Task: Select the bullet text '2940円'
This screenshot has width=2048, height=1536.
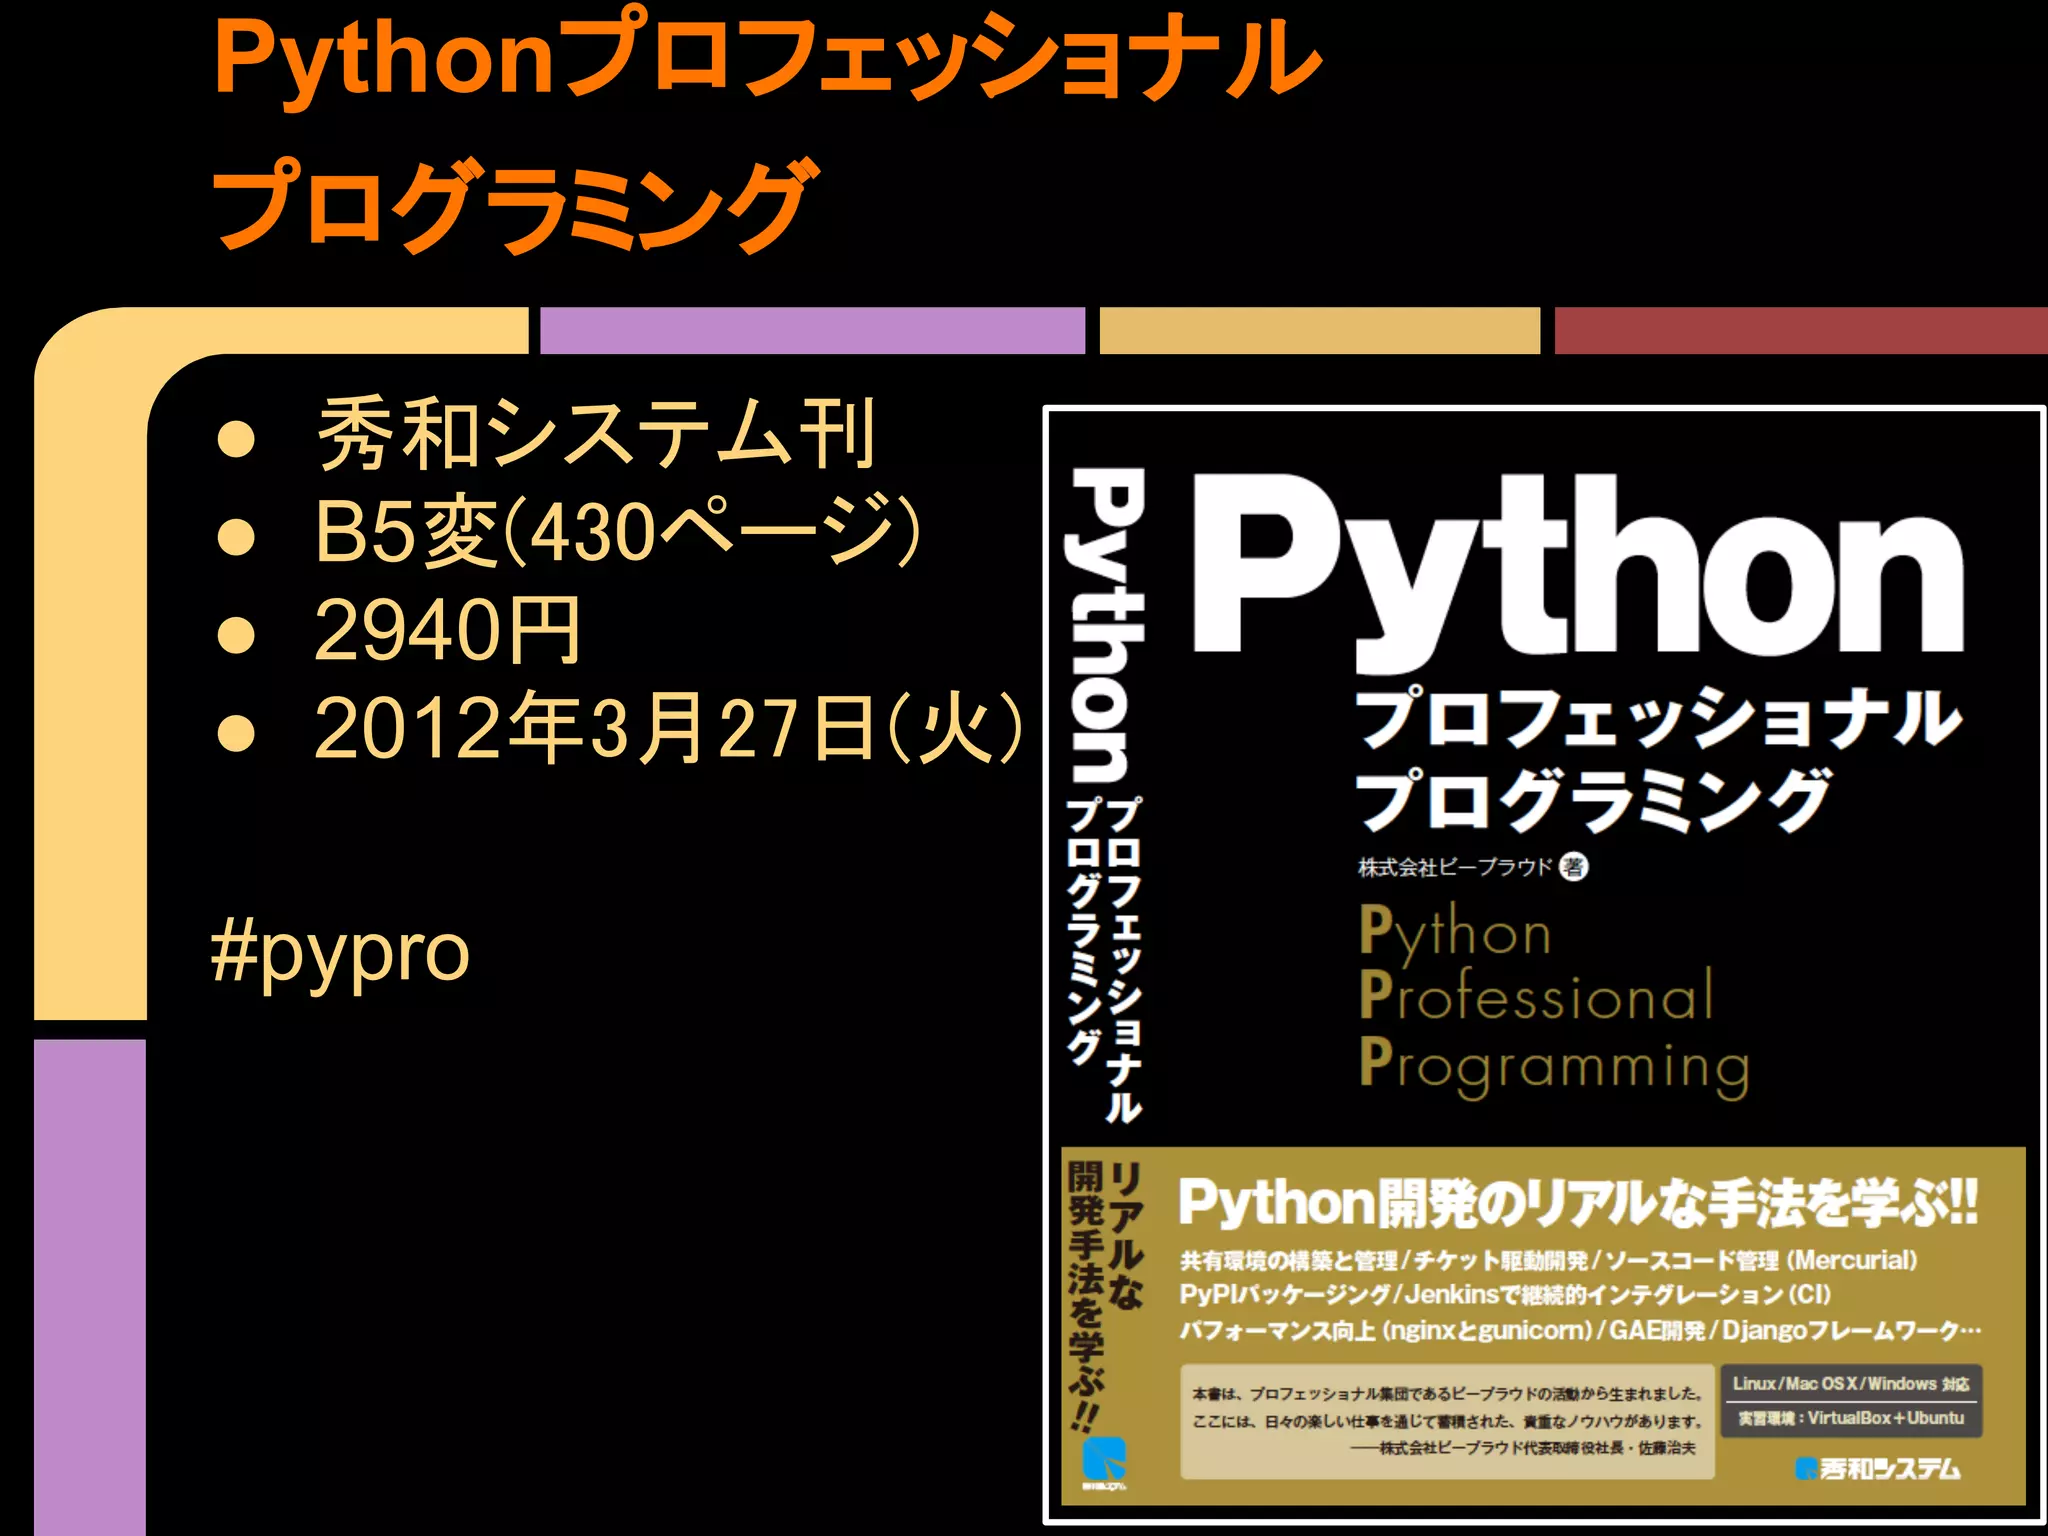Action: pos(447,630)
